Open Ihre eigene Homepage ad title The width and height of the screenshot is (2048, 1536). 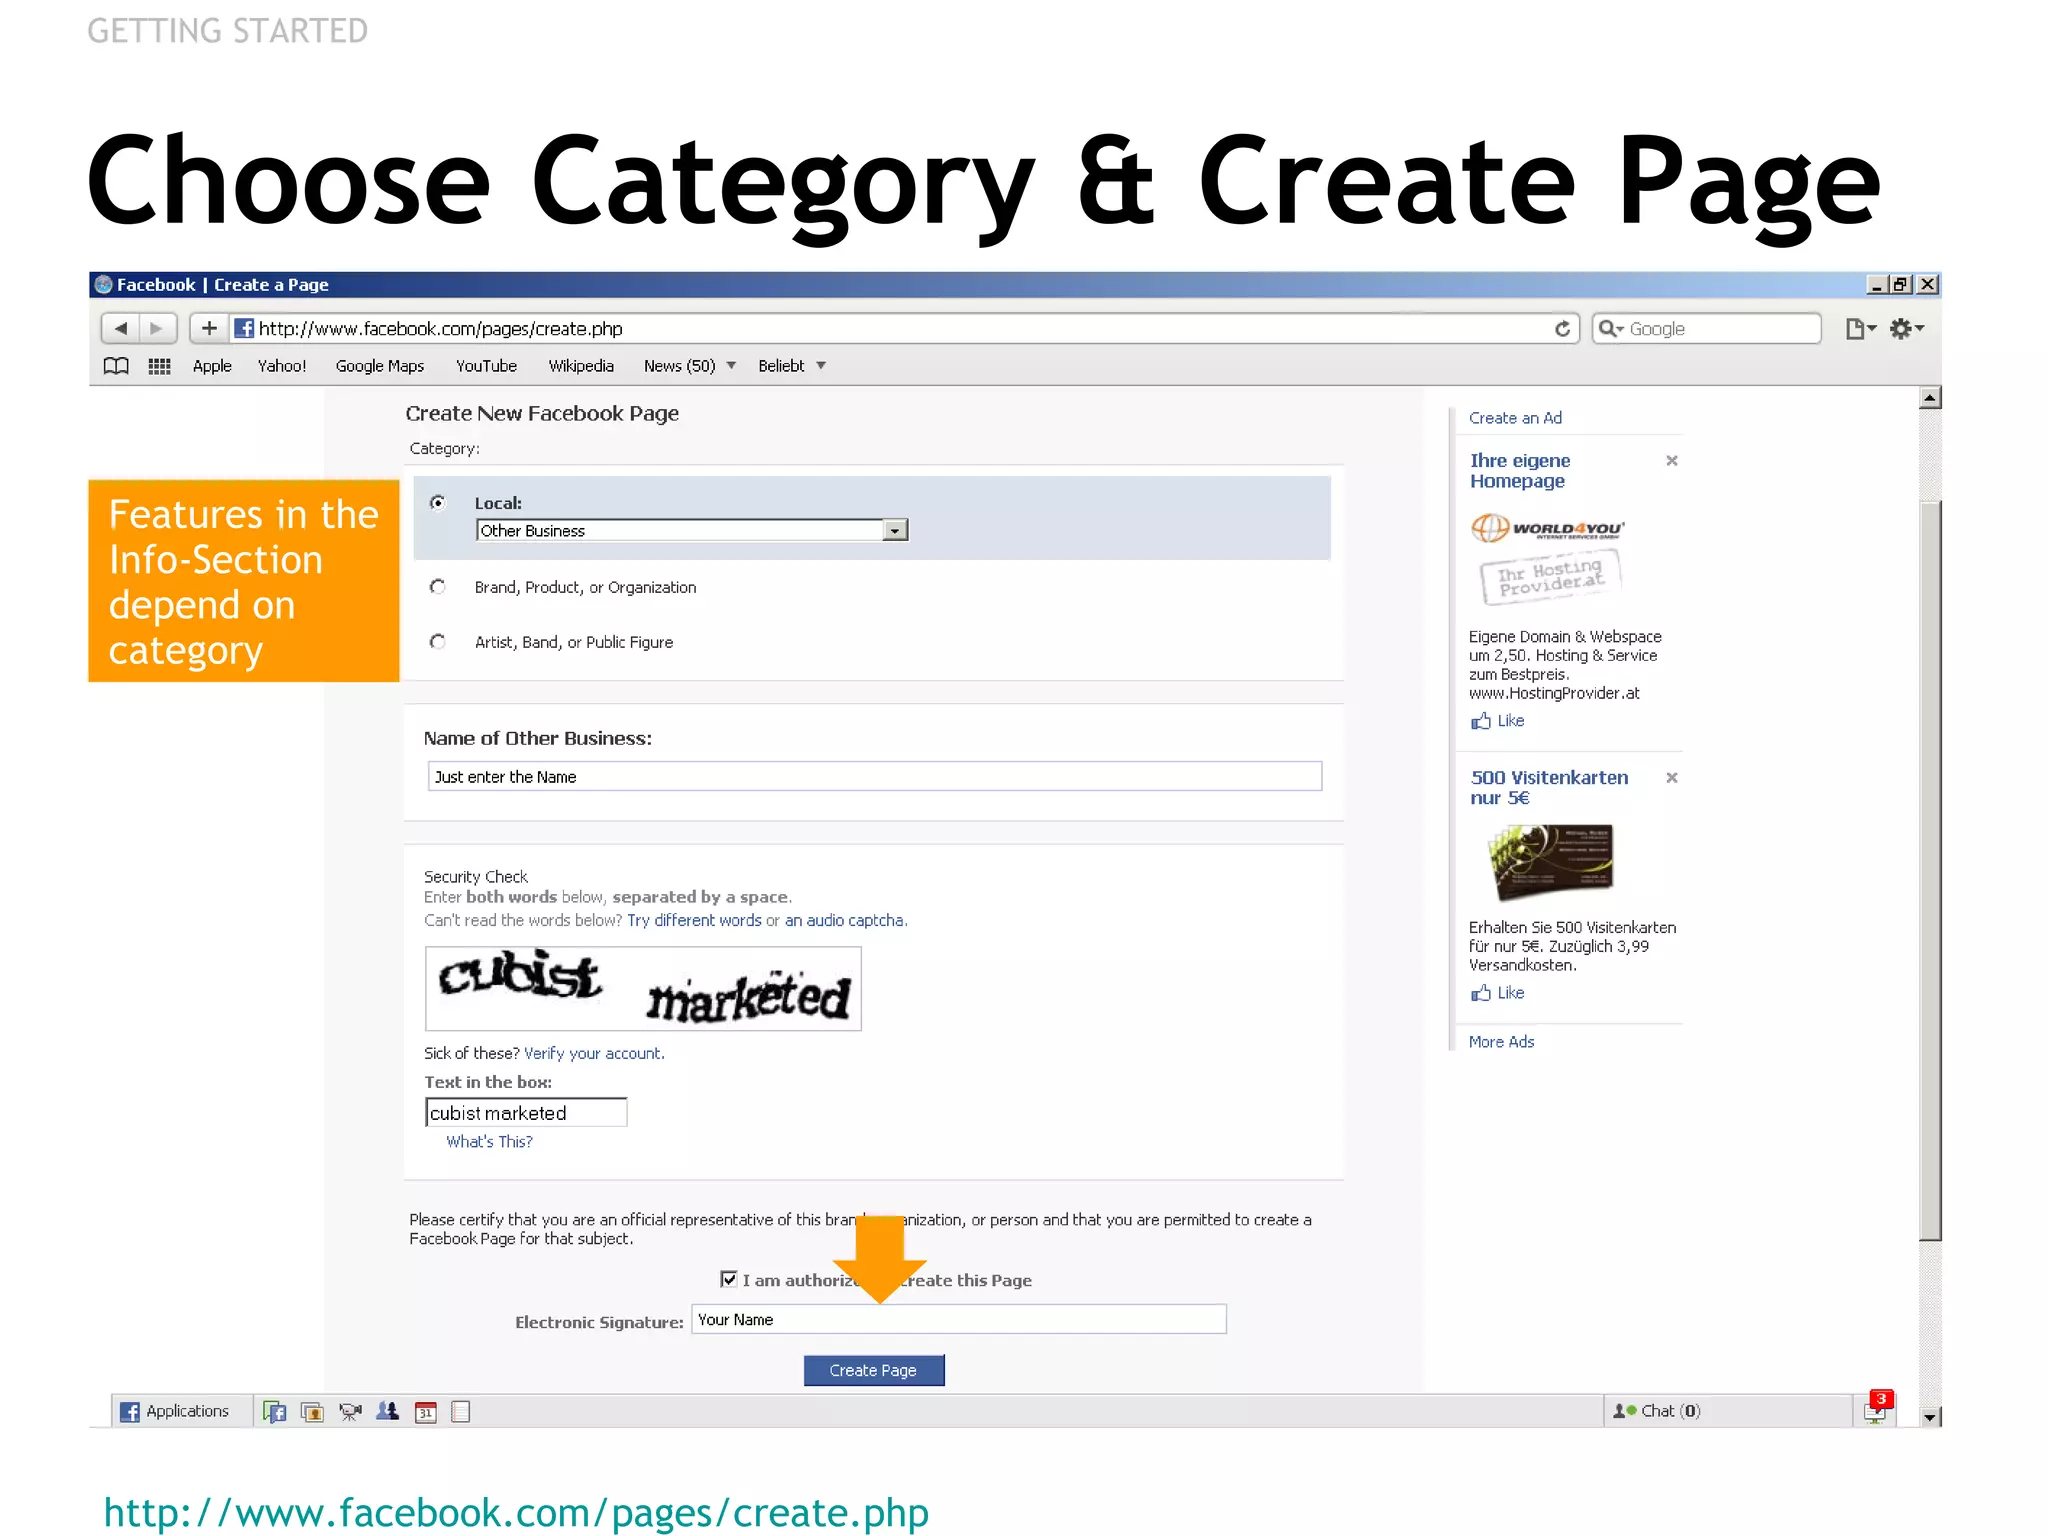click(x=1520, y=471)
